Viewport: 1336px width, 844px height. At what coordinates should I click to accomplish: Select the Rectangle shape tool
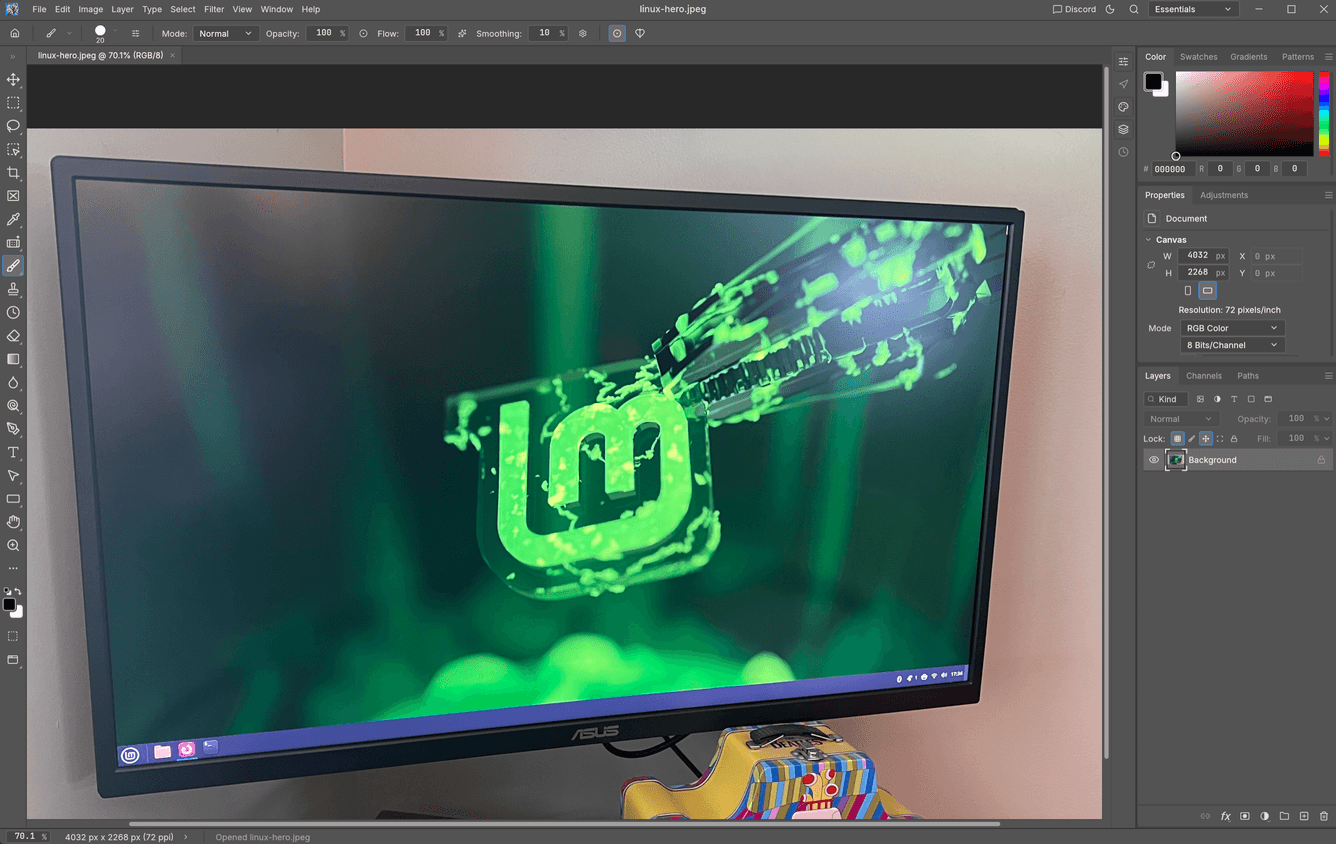(x=13, y=499)
